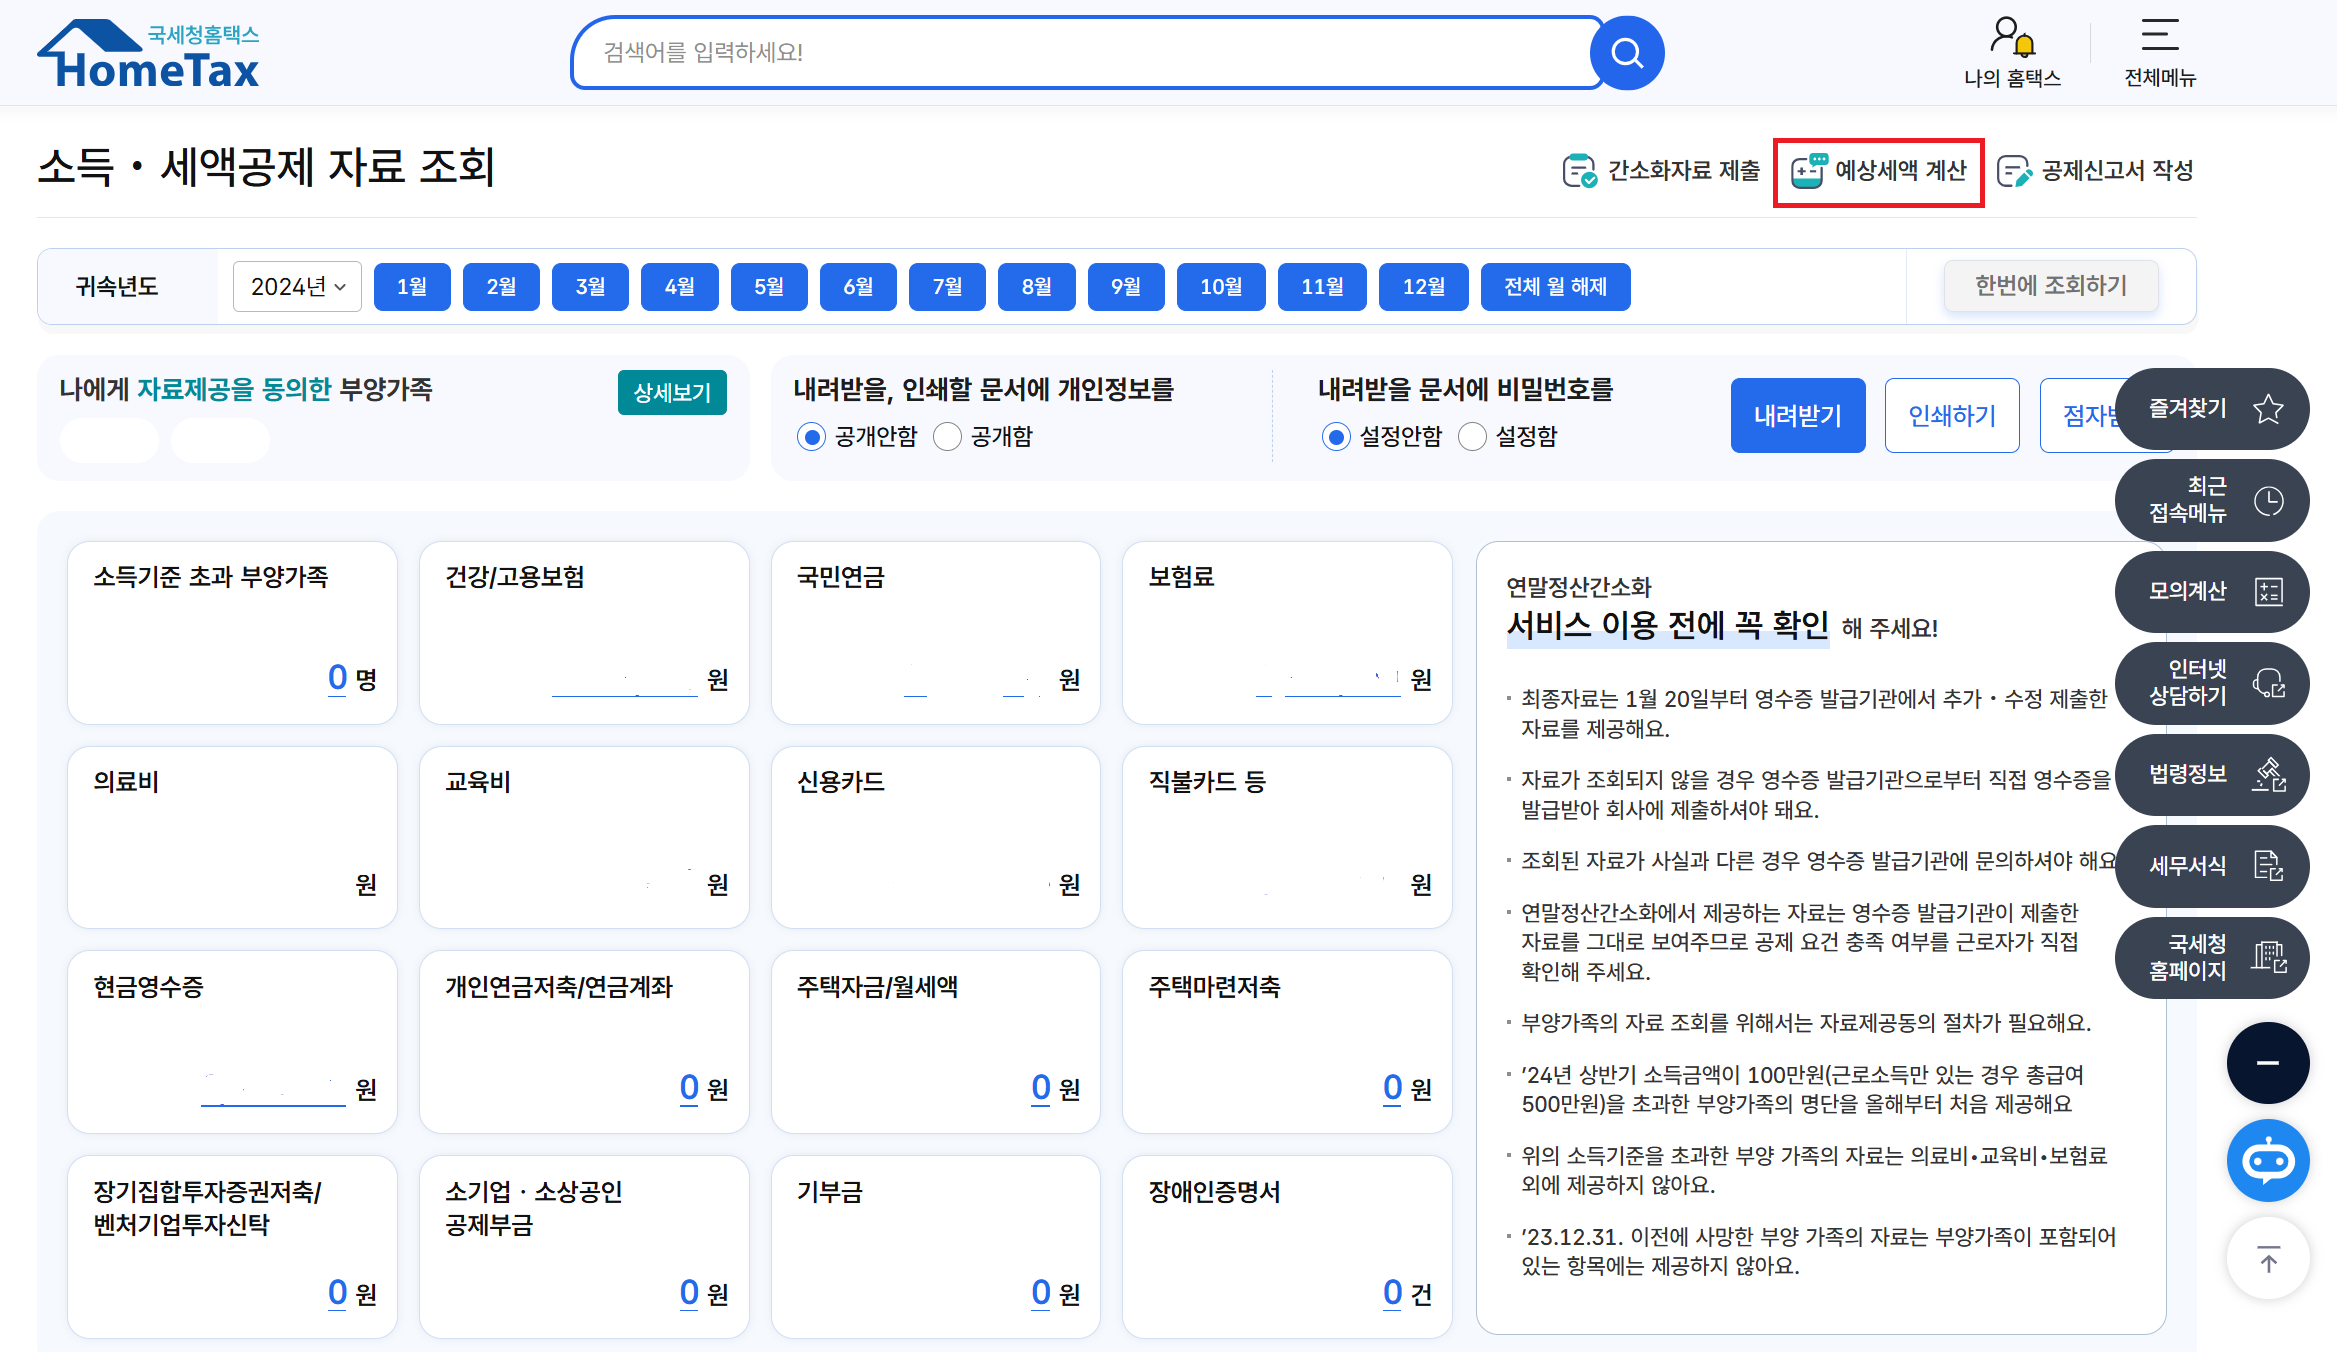Select the 7월 month button
The image size is (2337, 1352).
[x=946, y=286]
